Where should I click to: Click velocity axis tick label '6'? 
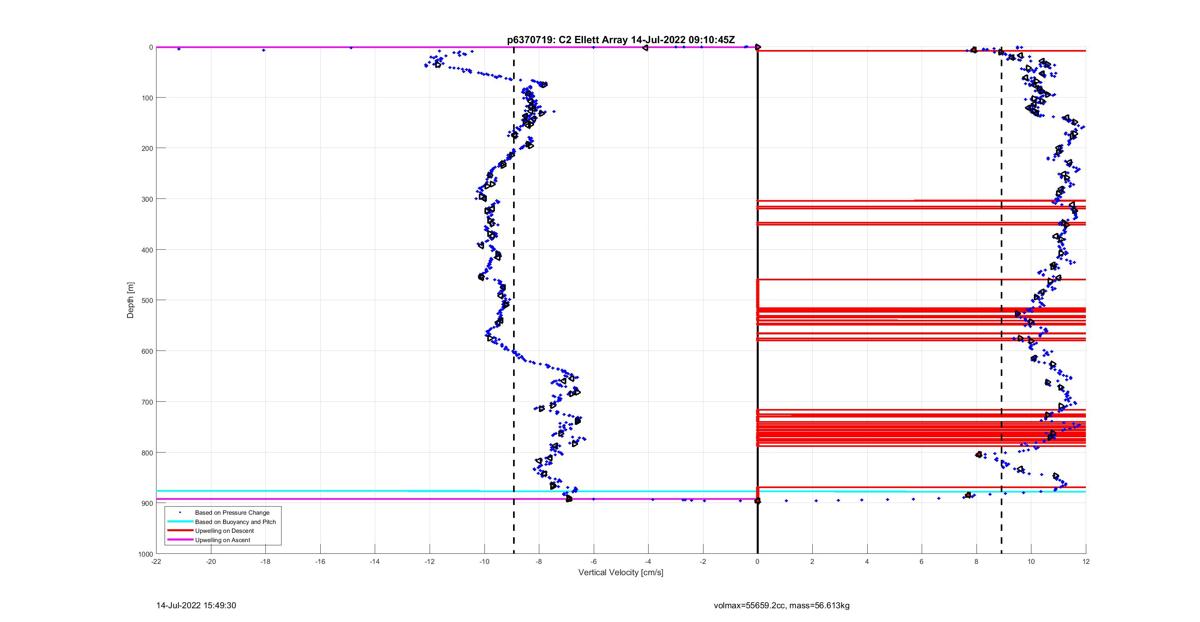coord(921,562)
